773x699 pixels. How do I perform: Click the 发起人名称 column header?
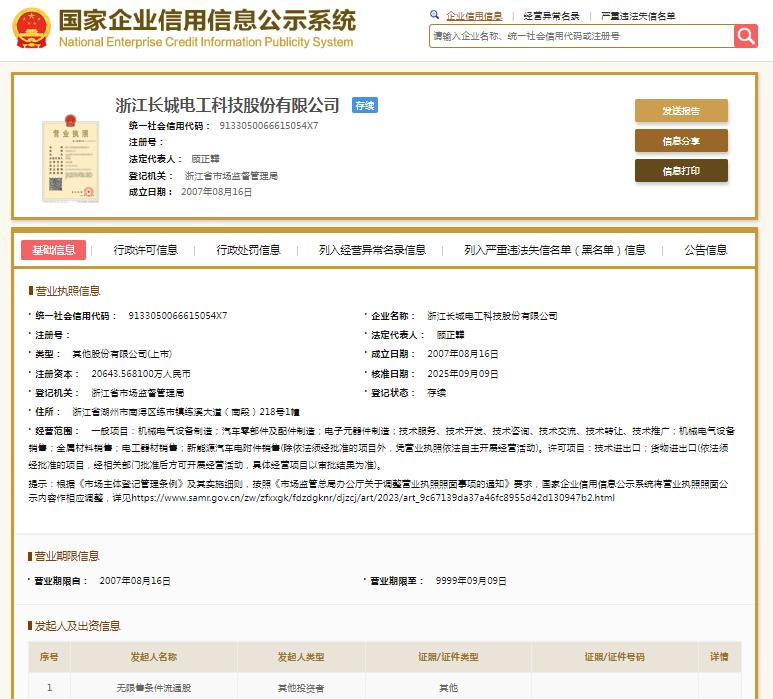click(x=153, y=657)
